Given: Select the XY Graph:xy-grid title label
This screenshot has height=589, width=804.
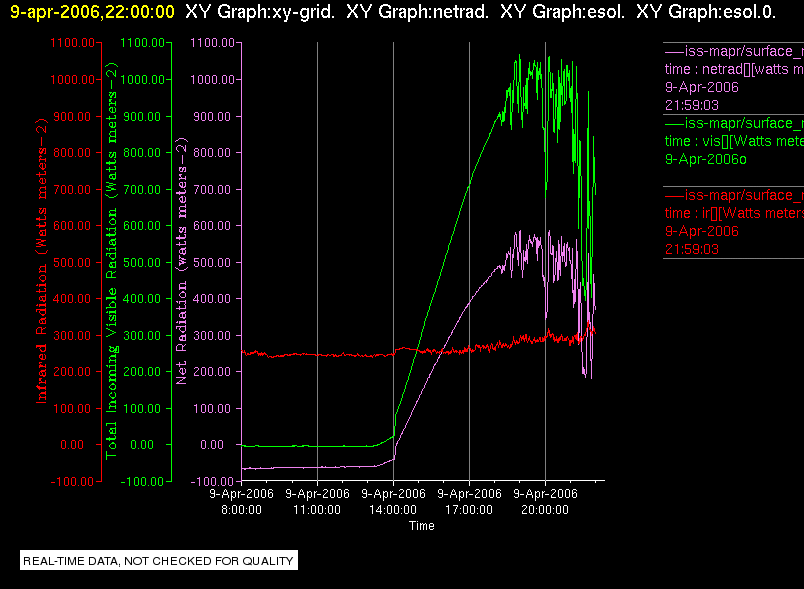Looking at the screenshot, I should 260,12.
